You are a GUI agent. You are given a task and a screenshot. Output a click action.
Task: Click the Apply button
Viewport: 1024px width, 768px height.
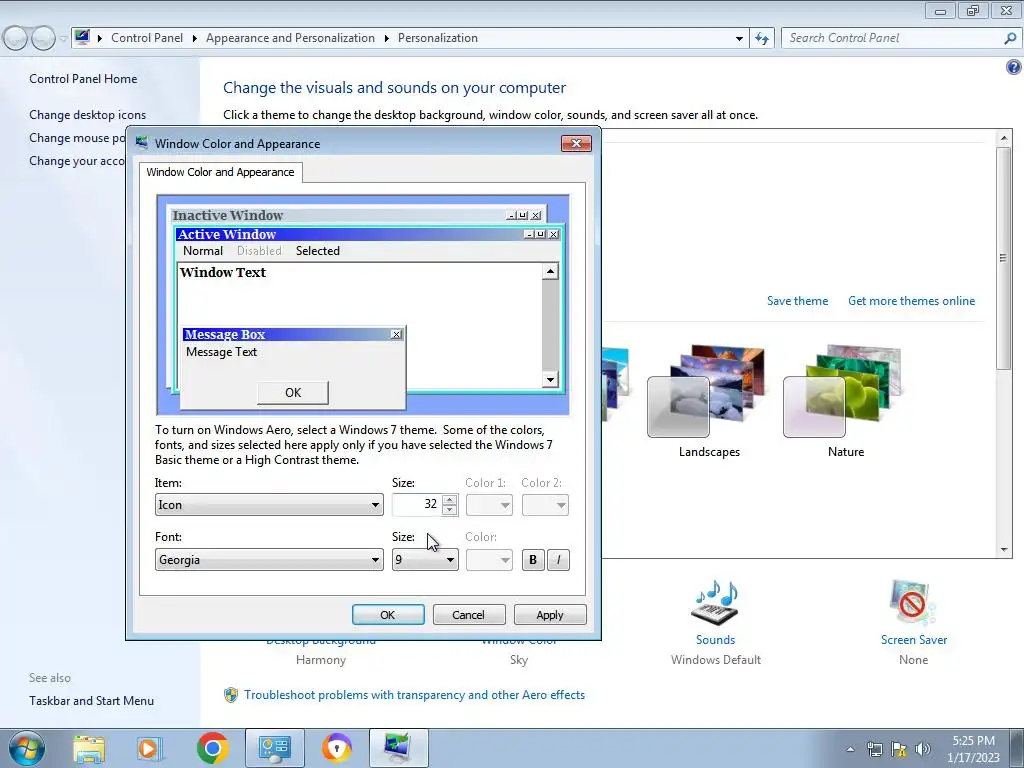(x=550, y=615)
